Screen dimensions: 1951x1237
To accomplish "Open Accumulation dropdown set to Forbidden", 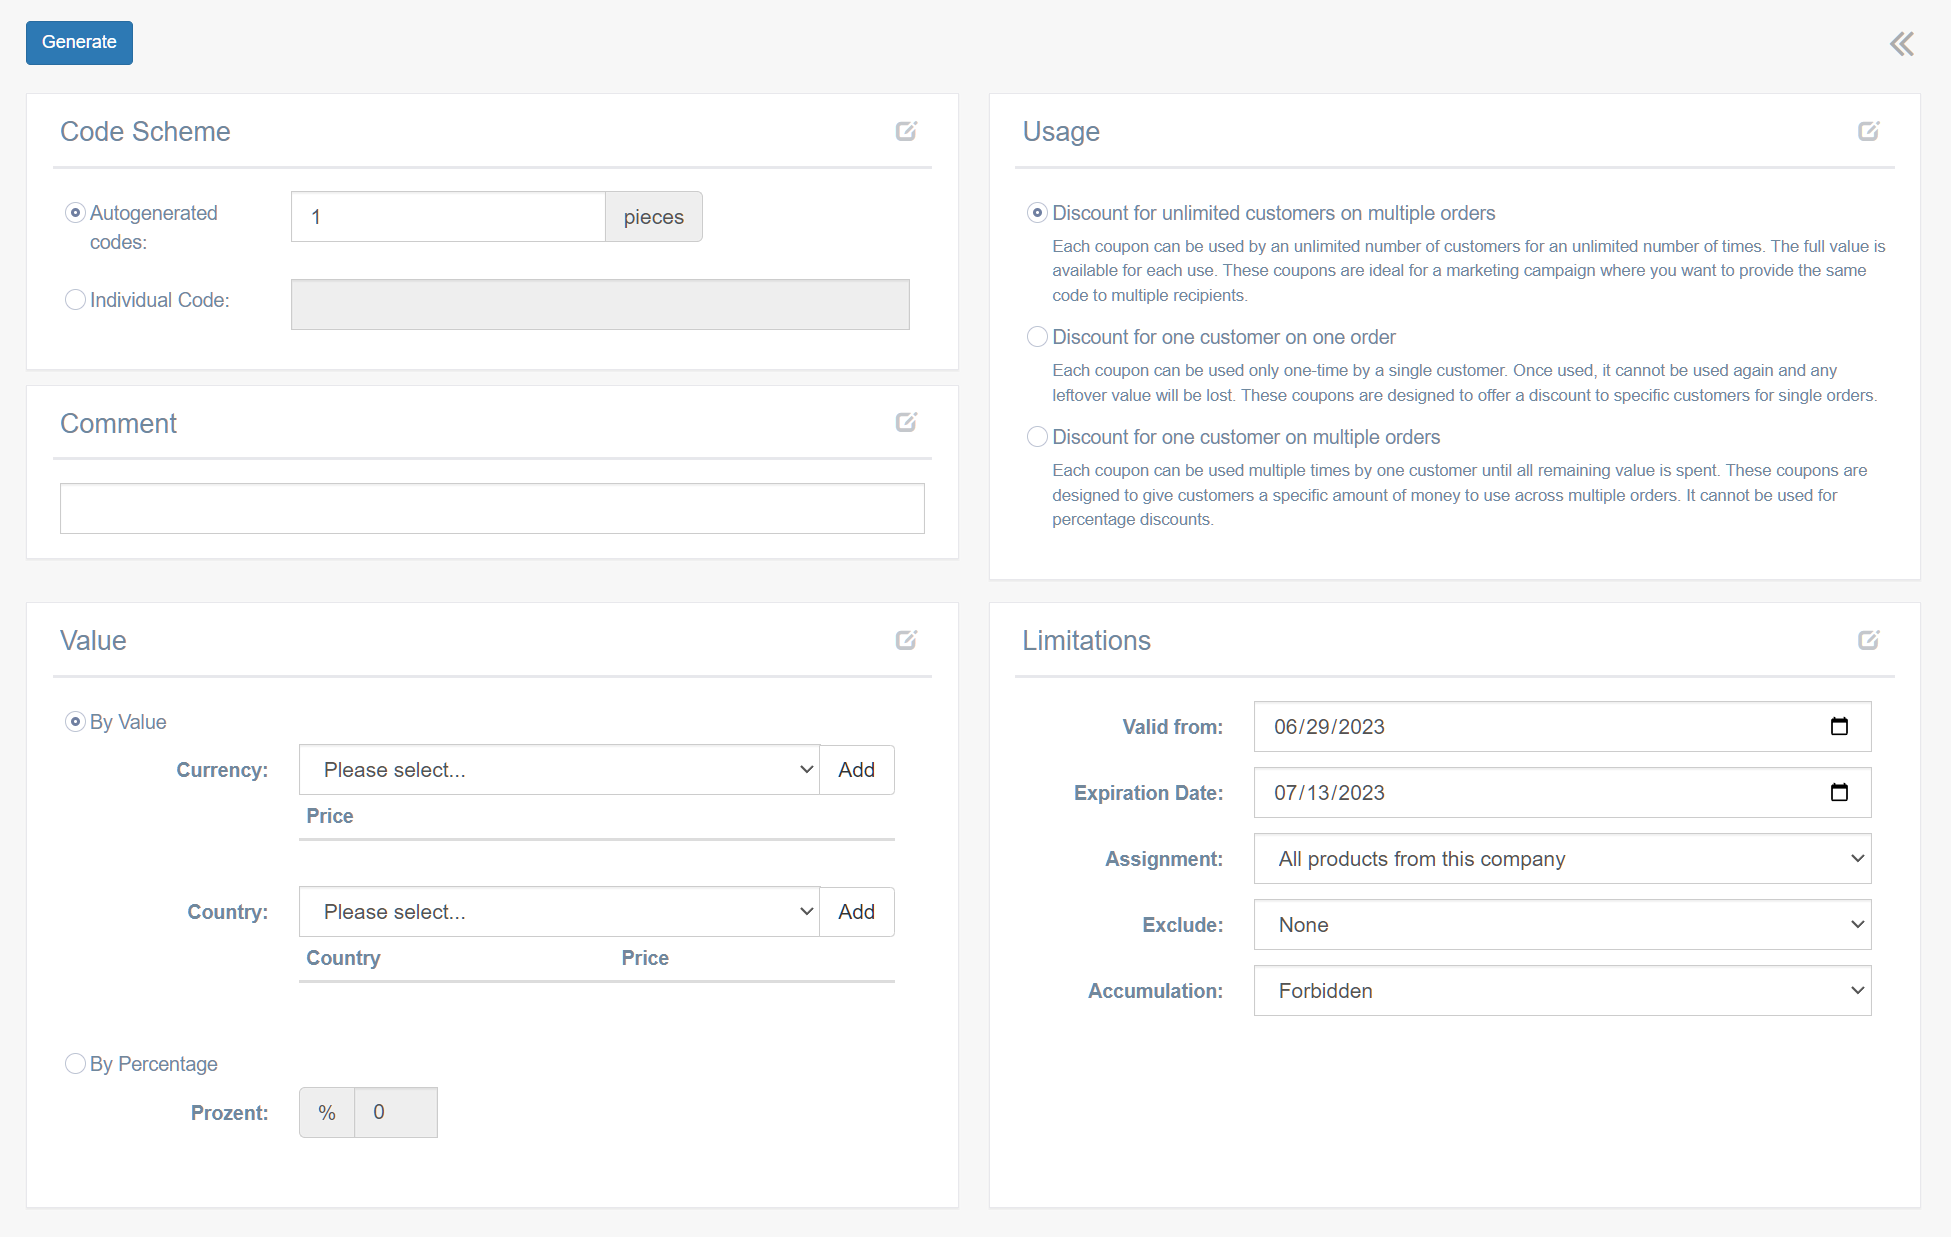I will coord(1562,991).
